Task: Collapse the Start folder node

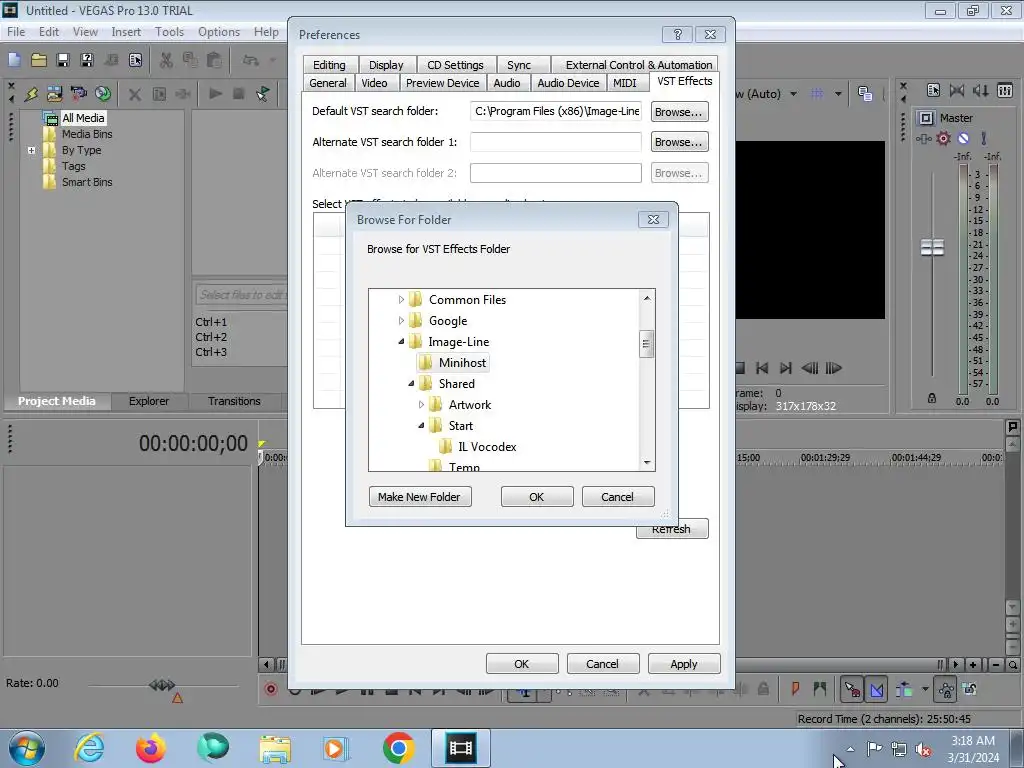Action: 421,426
